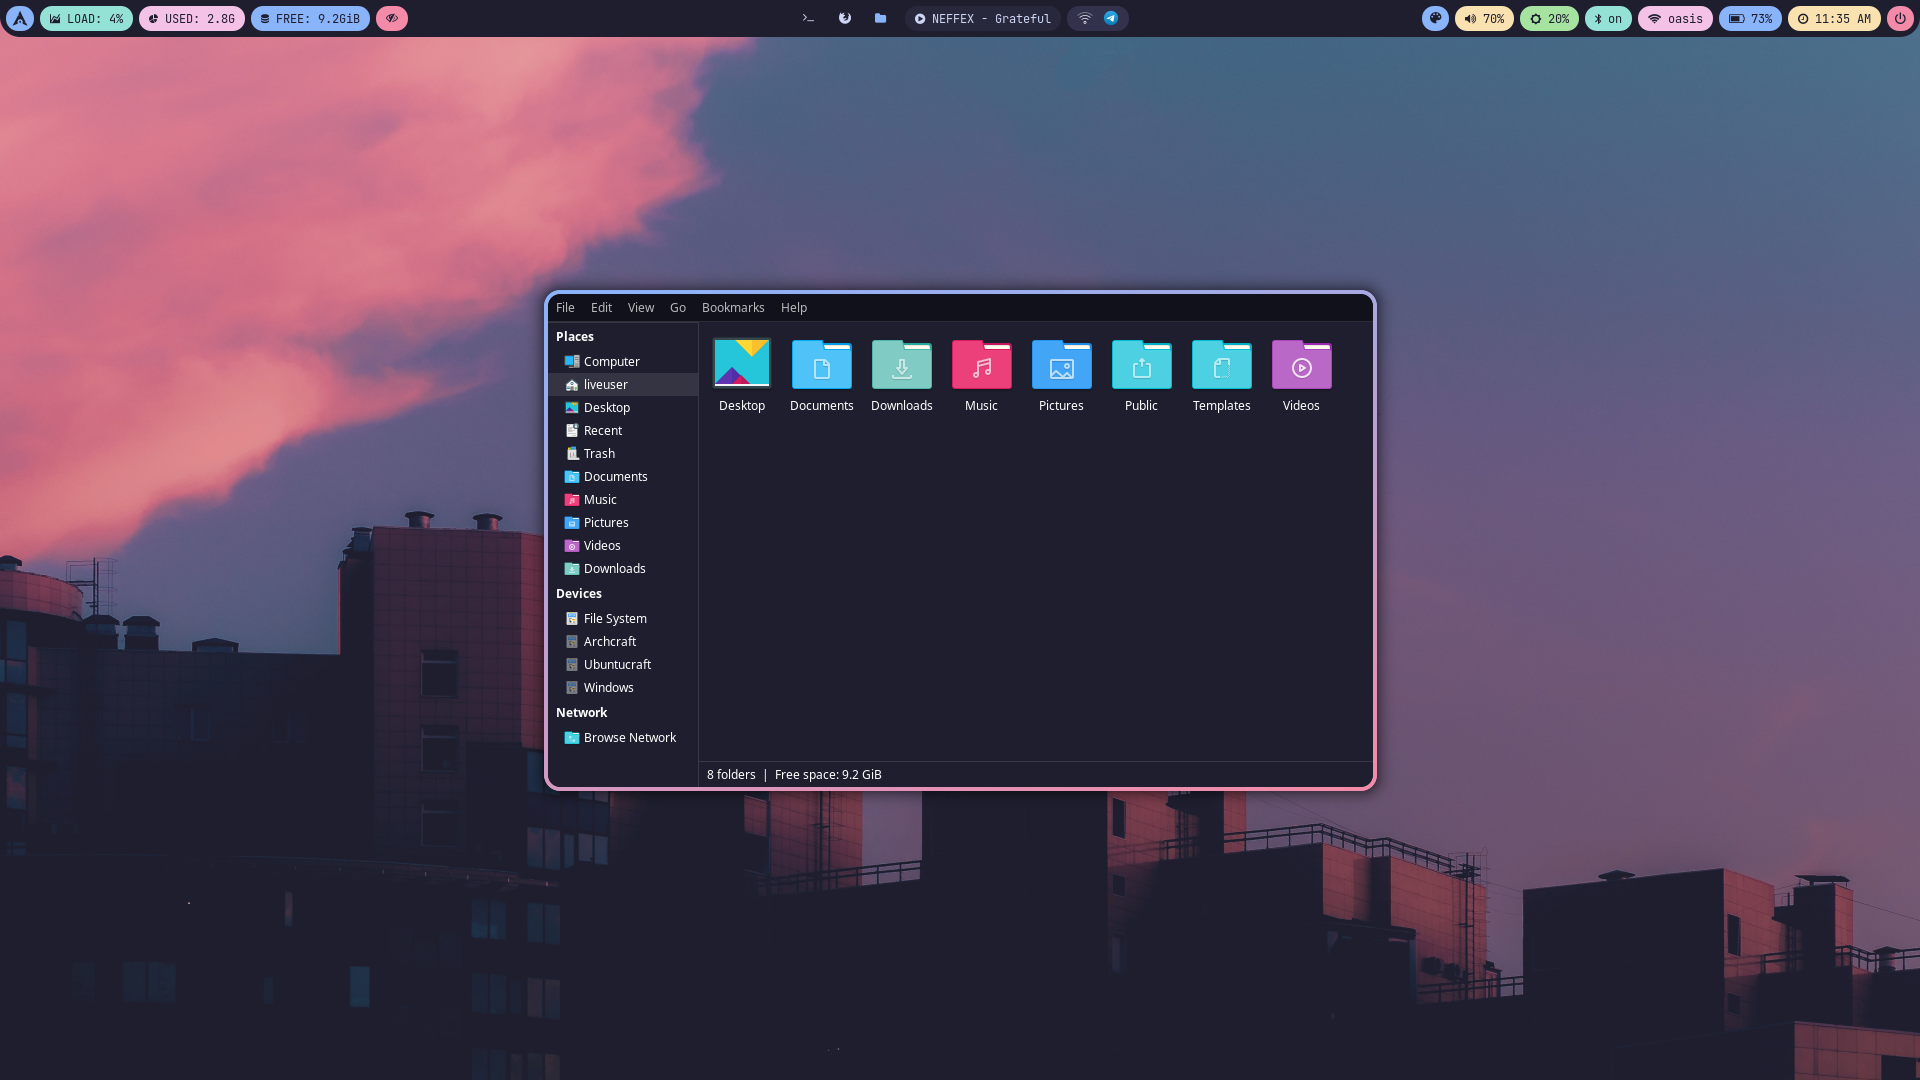Open the Downloads folder icon
1920x1080 pixels.
pos(901,366)
